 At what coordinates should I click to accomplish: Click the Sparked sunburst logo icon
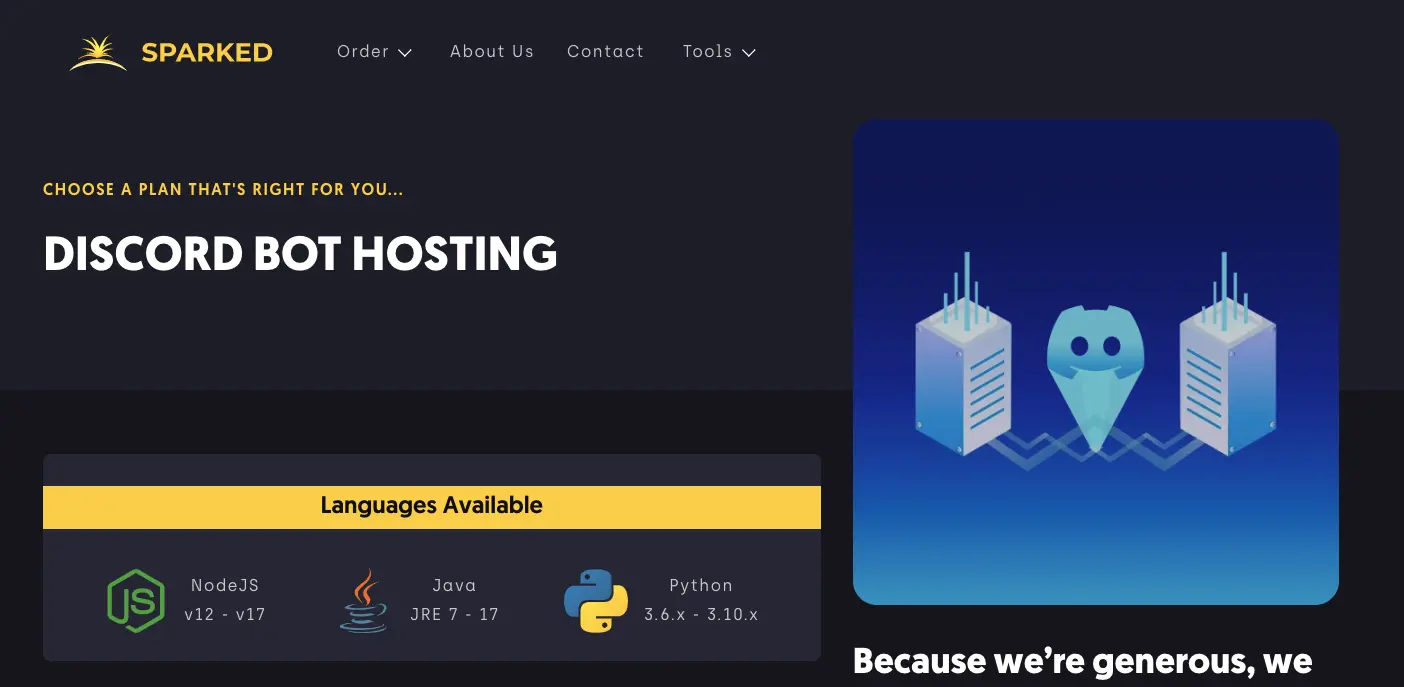click(x=98, y=52)
